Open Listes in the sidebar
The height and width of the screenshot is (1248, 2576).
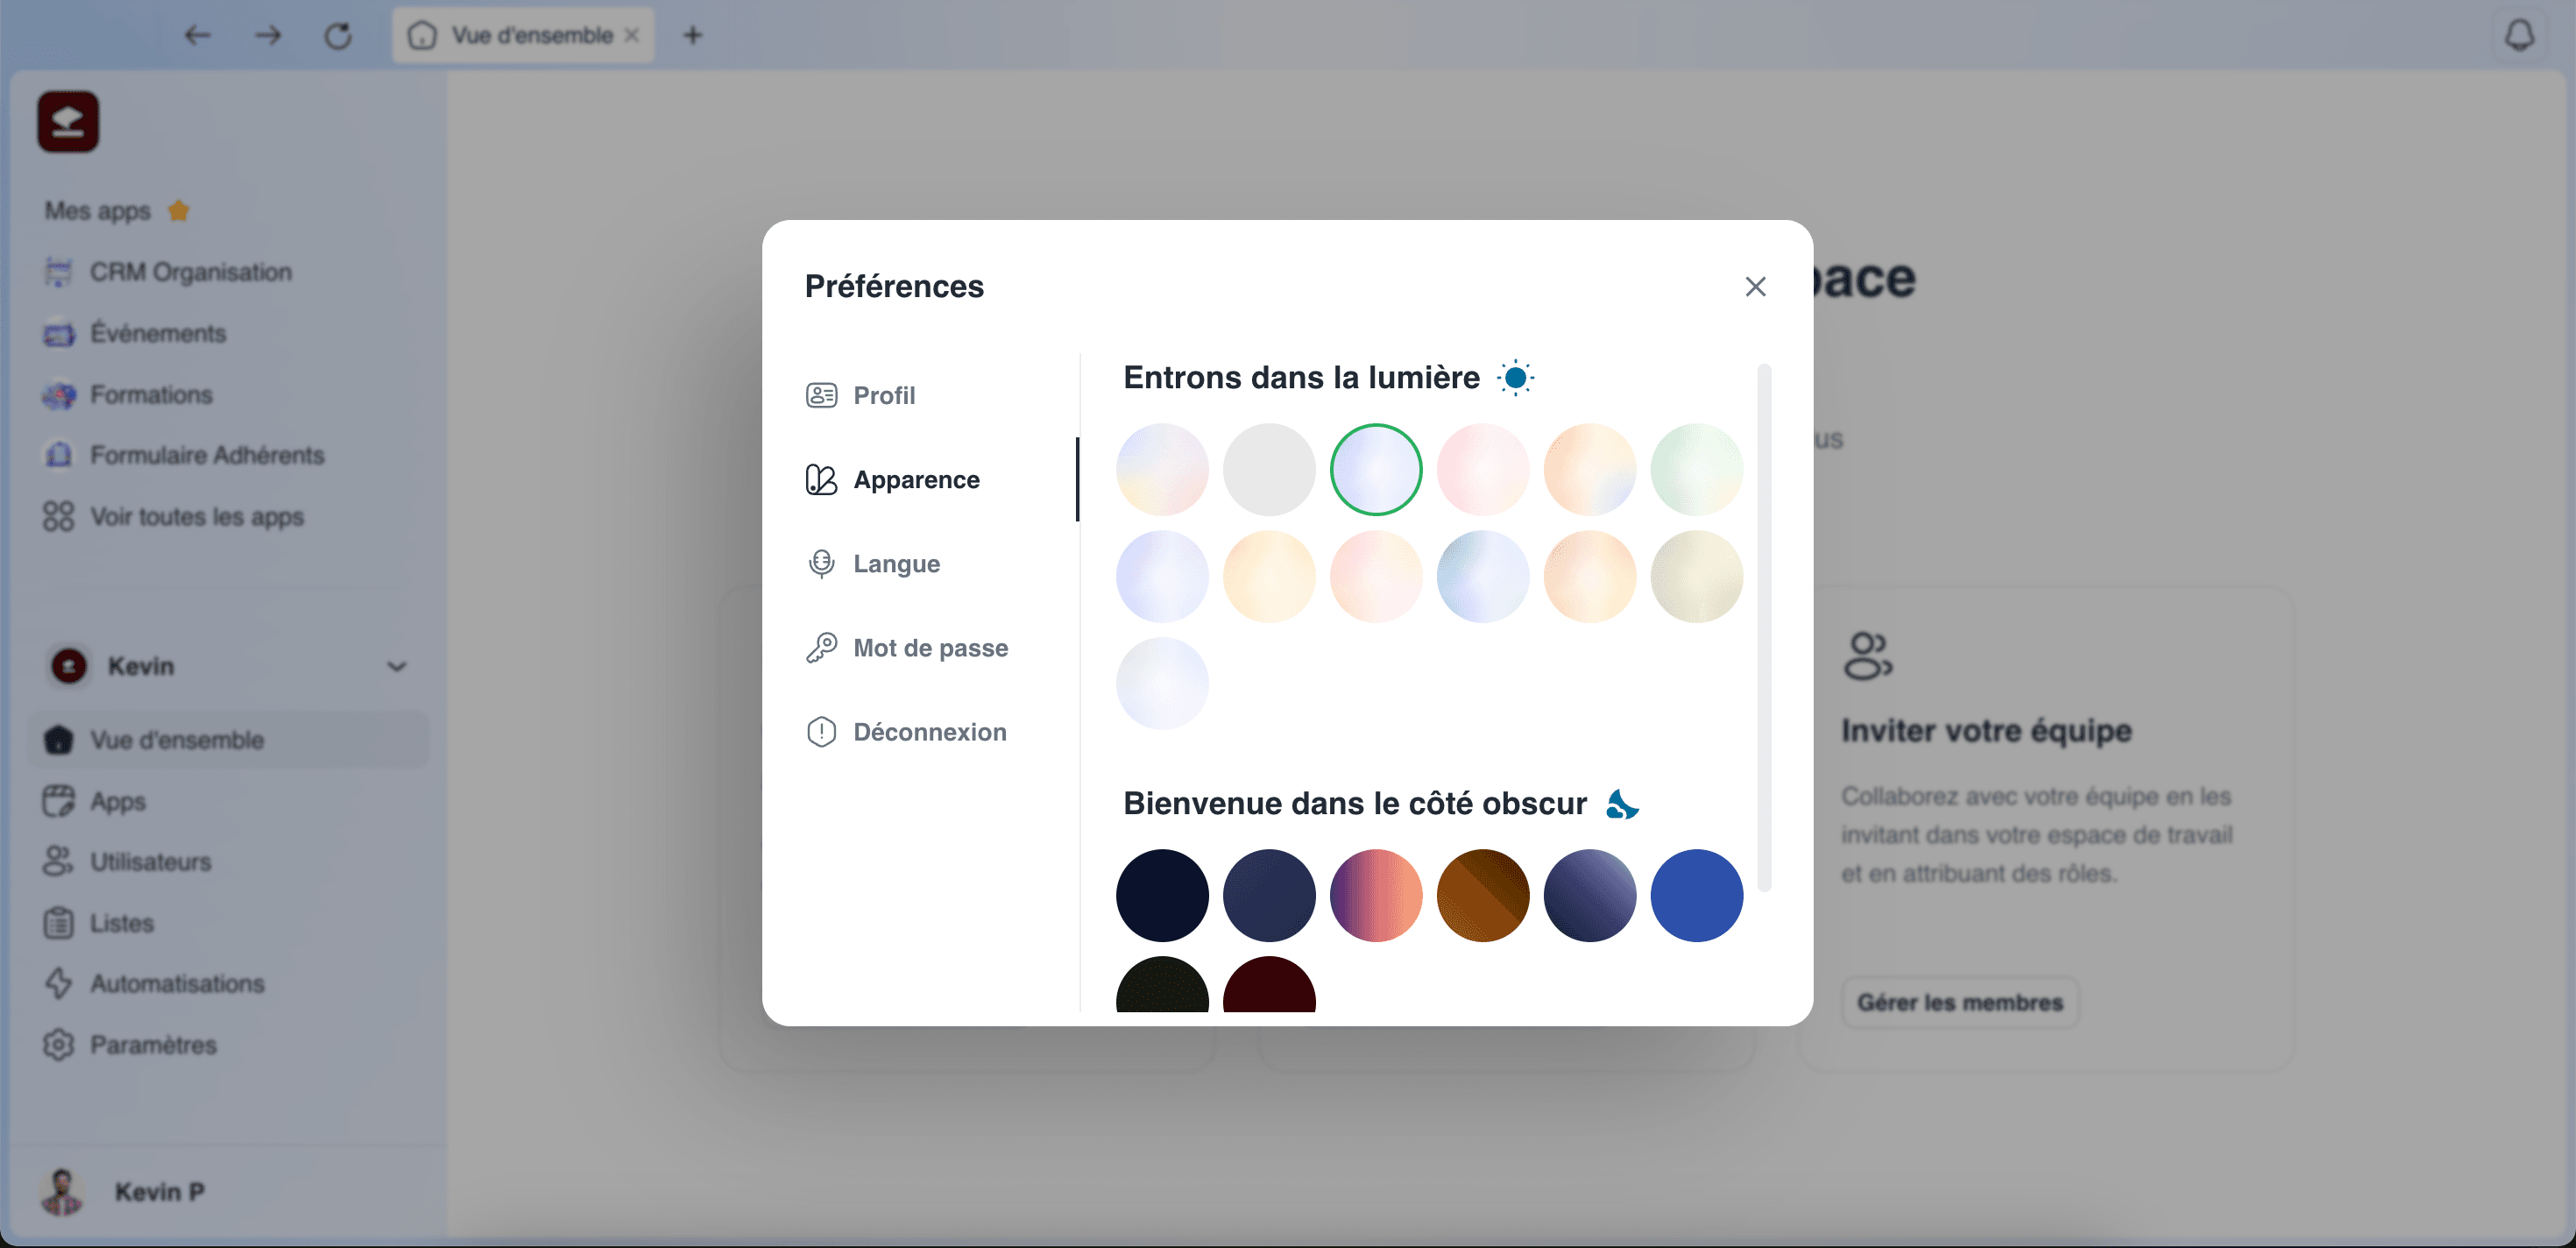[98, 923]
